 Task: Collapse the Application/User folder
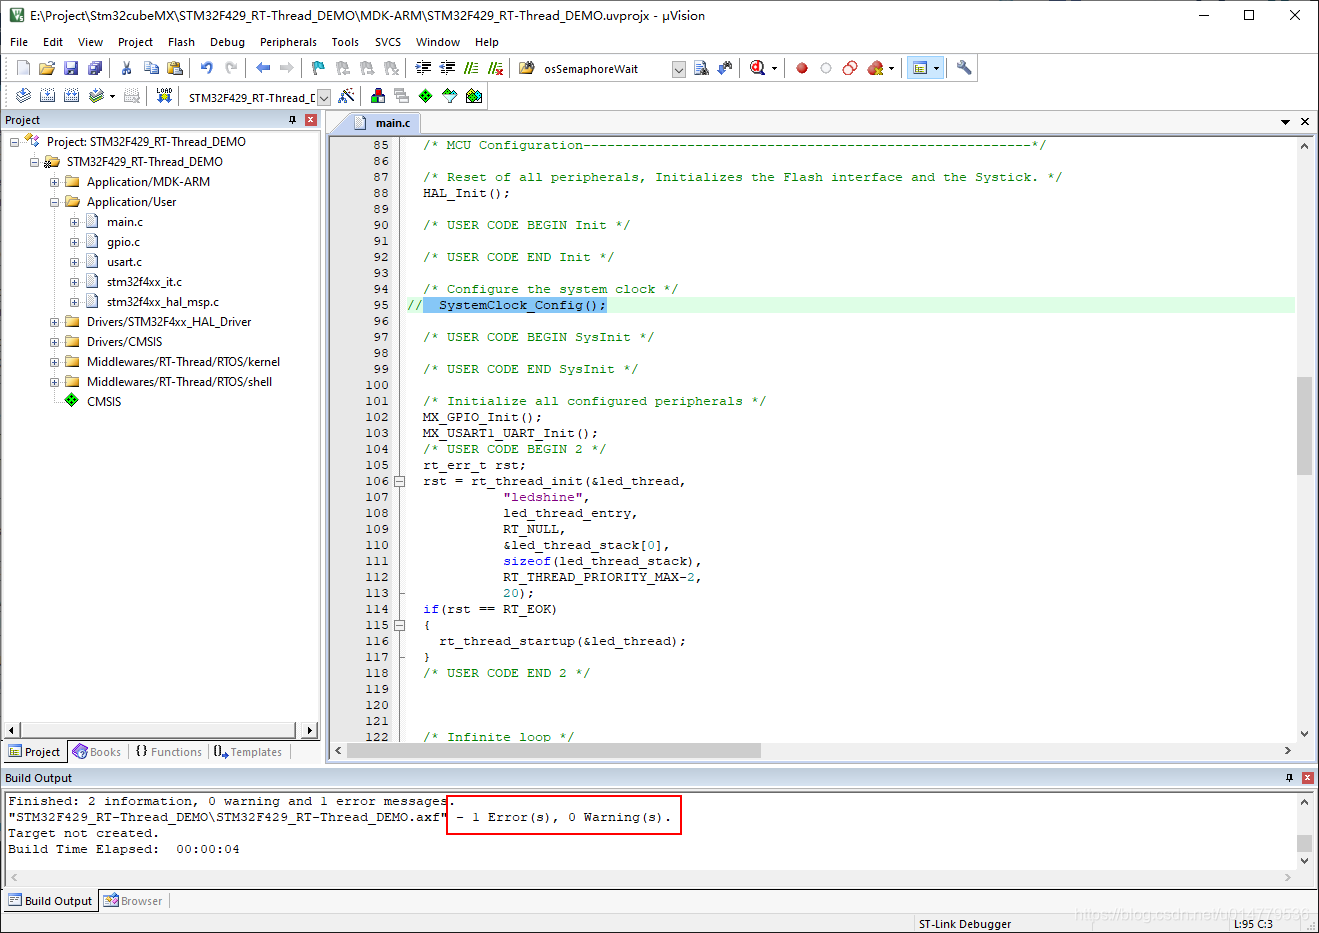(54, 202)
